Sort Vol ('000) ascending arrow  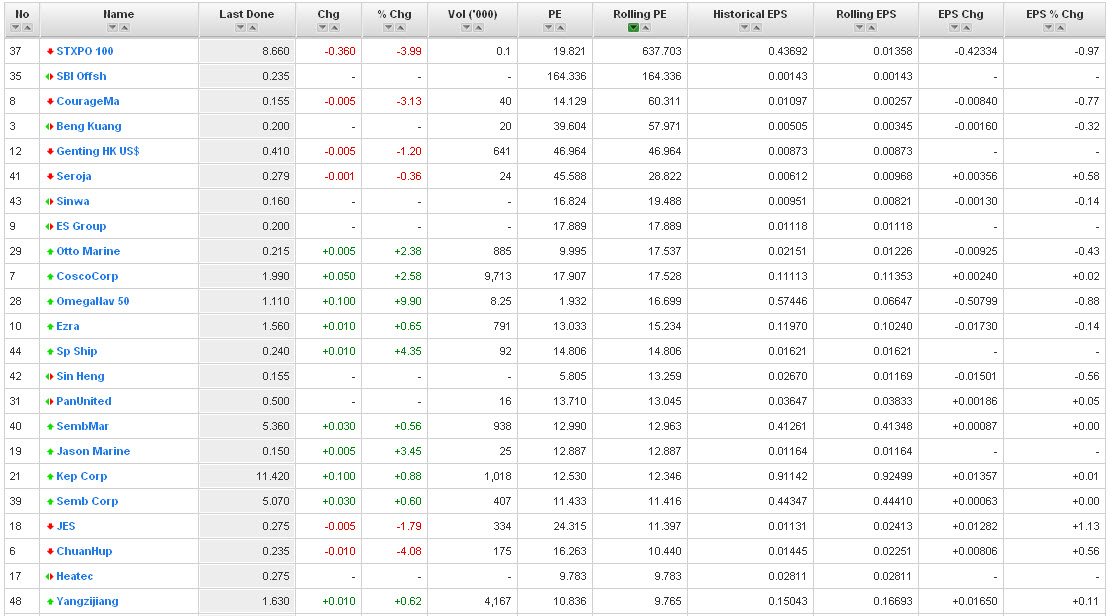click(x=478, y=28)
